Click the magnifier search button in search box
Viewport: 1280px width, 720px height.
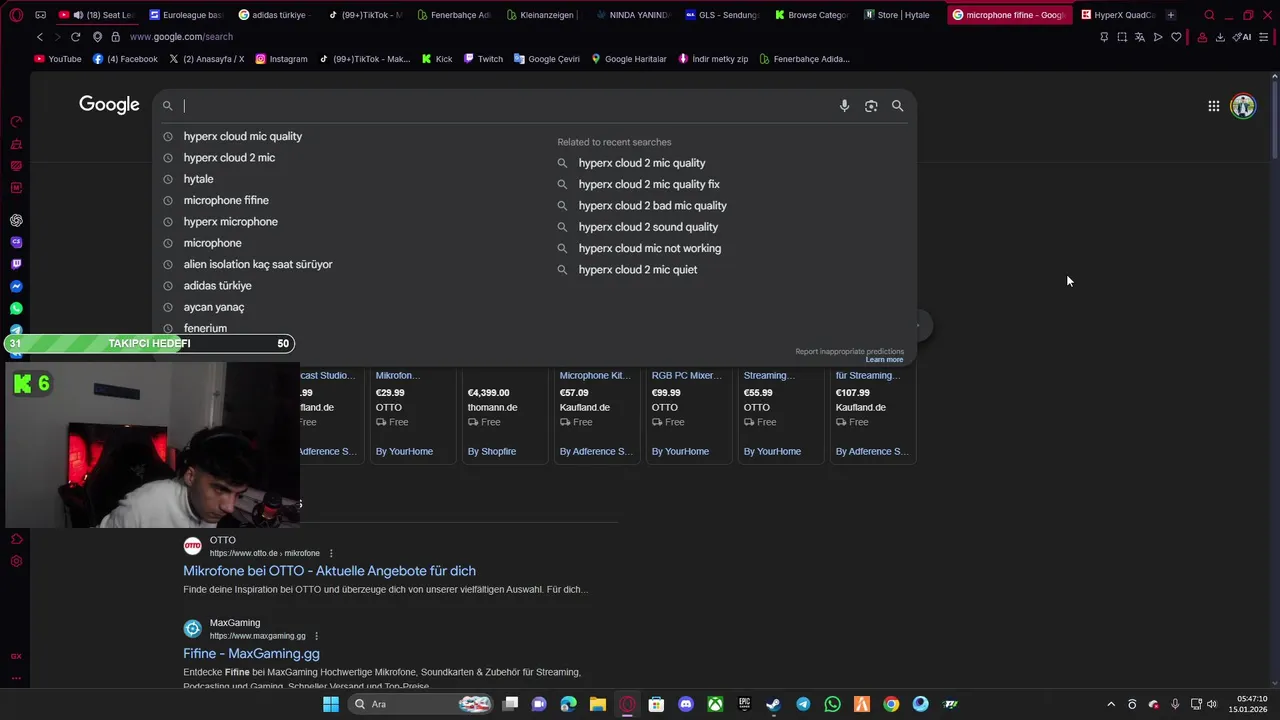[x=897, y=106]
